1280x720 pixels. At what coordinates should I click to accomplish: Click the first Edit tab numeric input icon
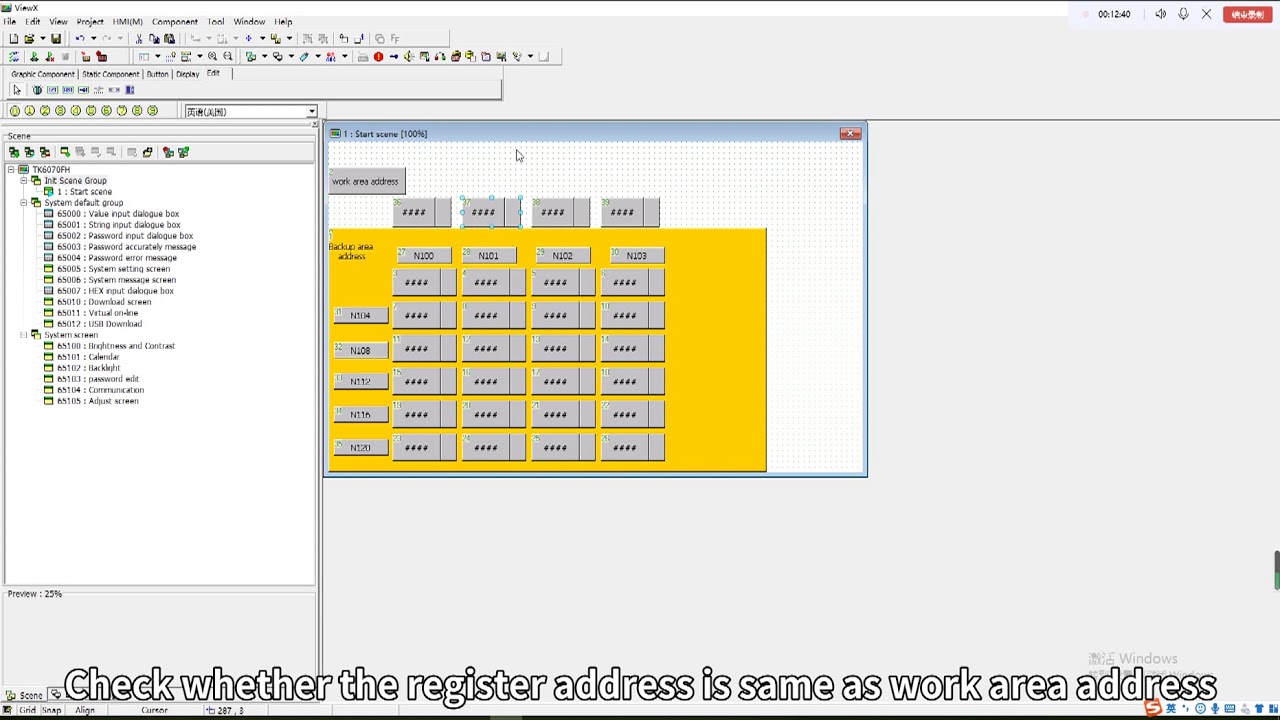pos(53,90)
